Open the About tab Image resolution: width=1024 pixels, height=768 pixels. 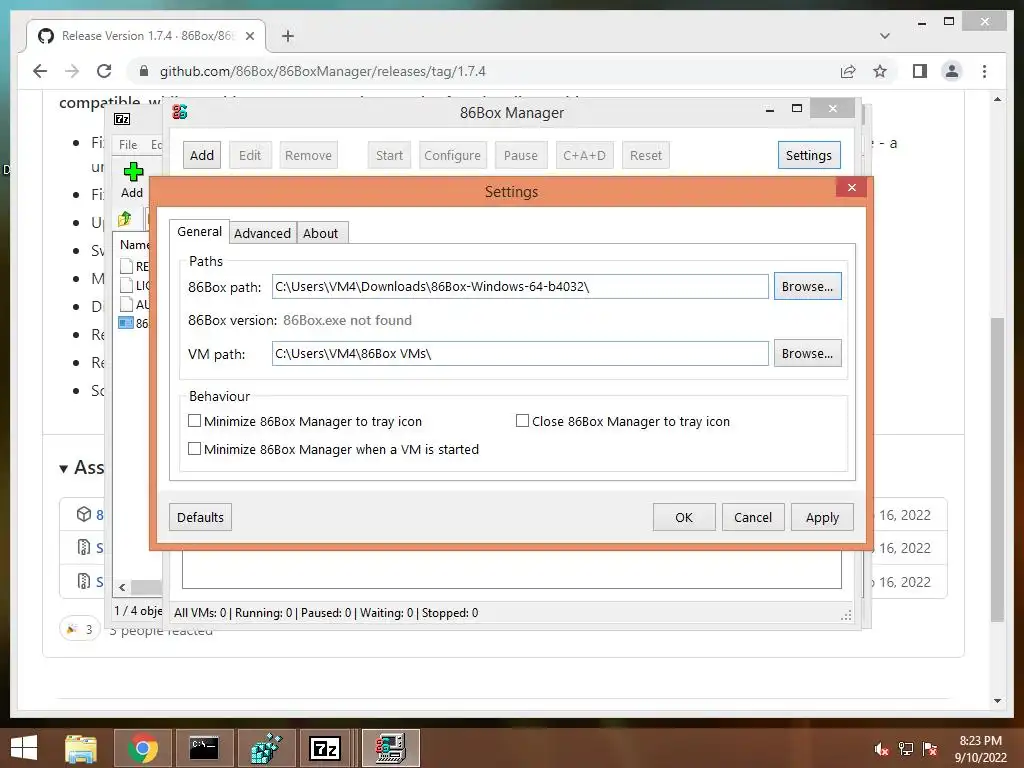pyautogui.click(x=321, y=233)
